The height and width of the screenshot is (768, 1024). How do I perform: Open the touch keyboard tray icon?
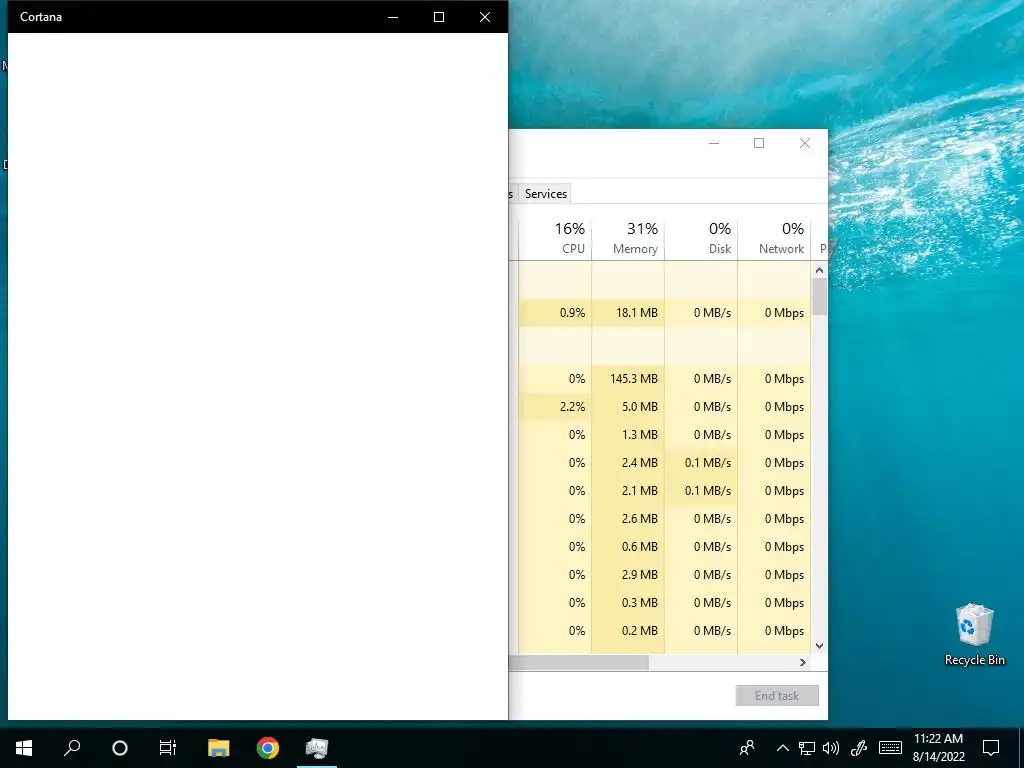tap(890, 748)
